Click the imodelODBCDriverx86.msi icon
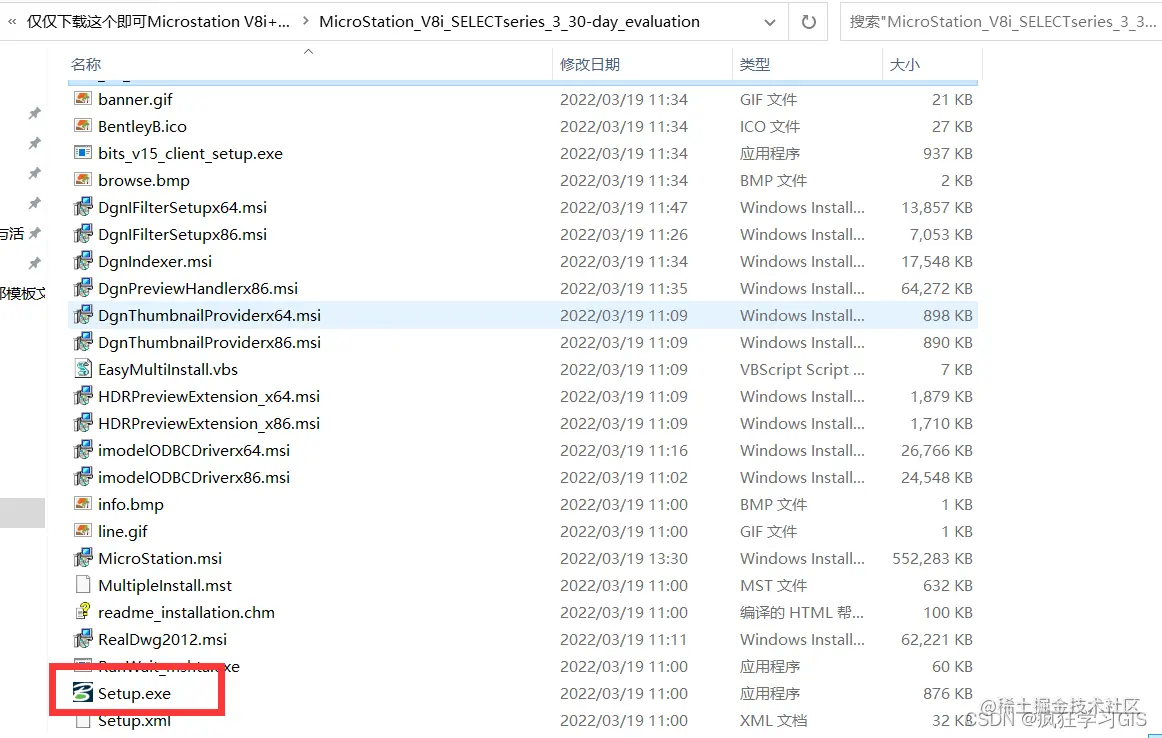Viewport: 1162px width, 738px height. point(83,477)
